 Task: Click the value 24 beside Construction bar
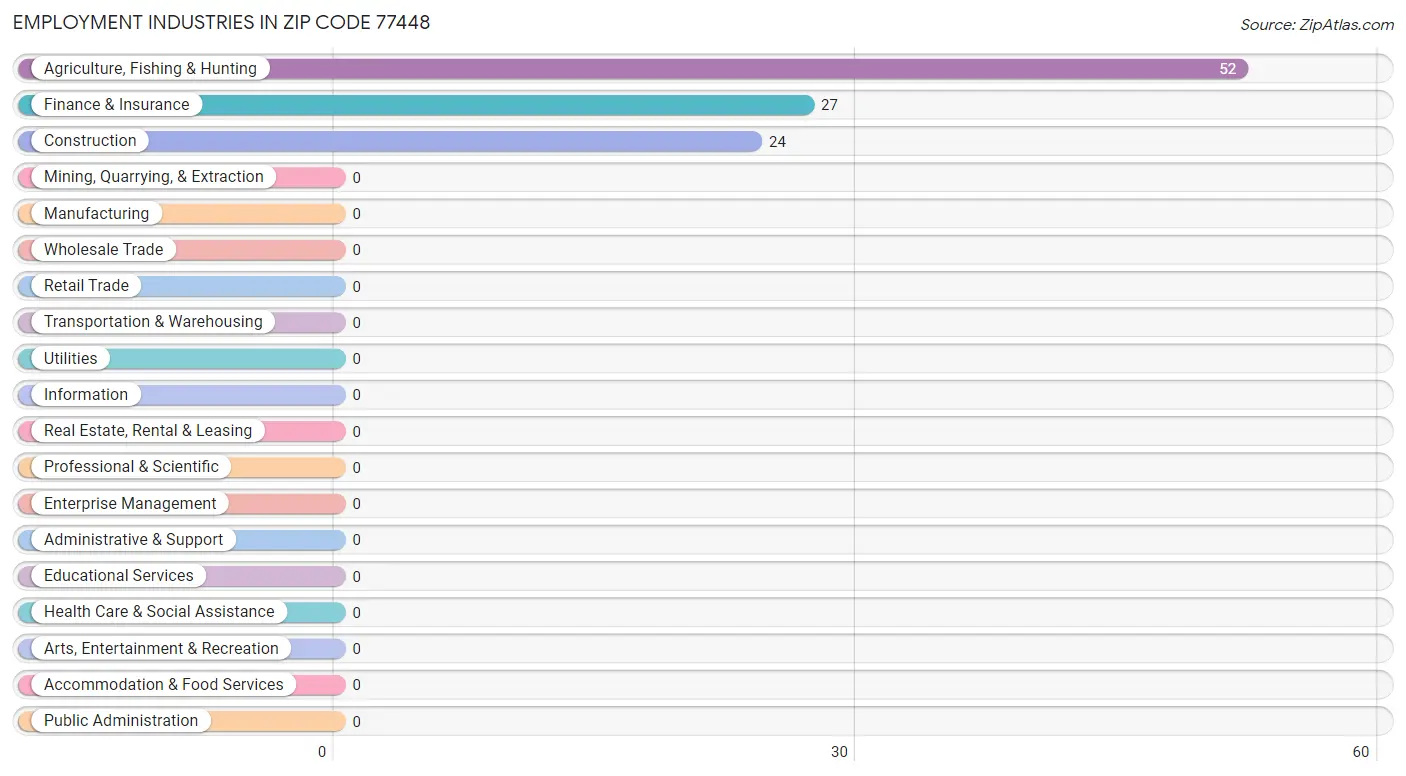click(x=777, y=142)
